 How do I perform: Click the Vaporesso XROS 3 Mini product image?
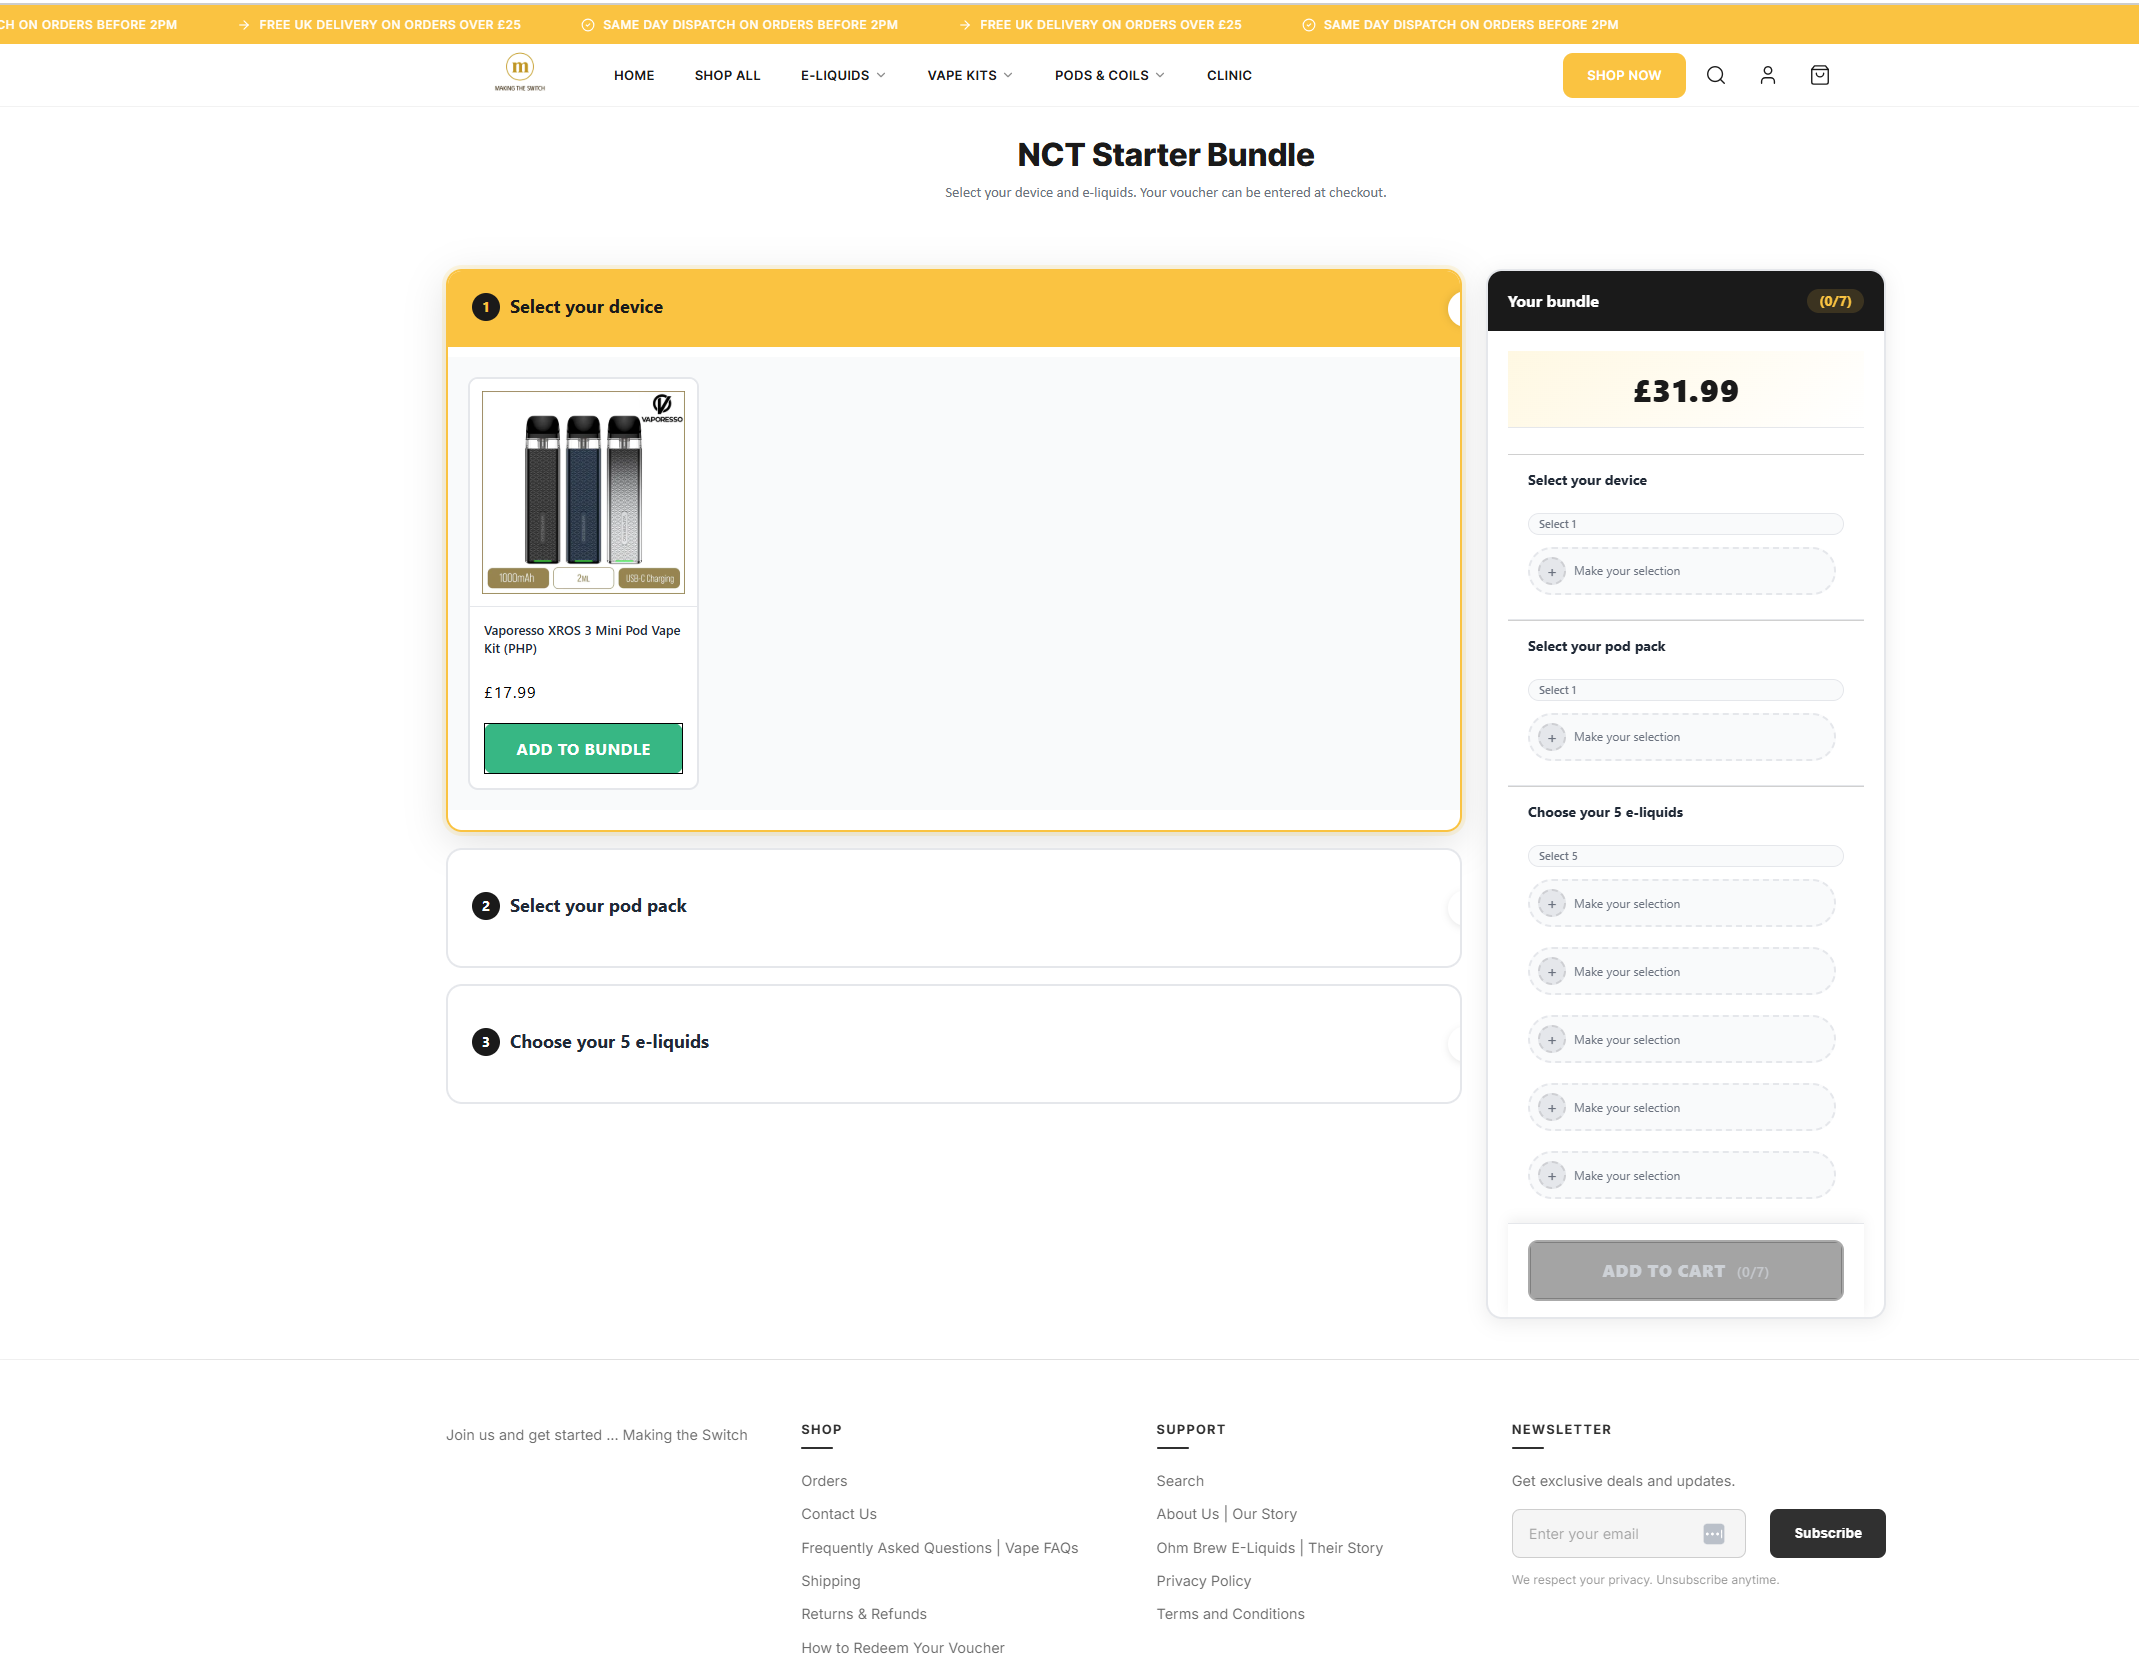tap(583, 492)
